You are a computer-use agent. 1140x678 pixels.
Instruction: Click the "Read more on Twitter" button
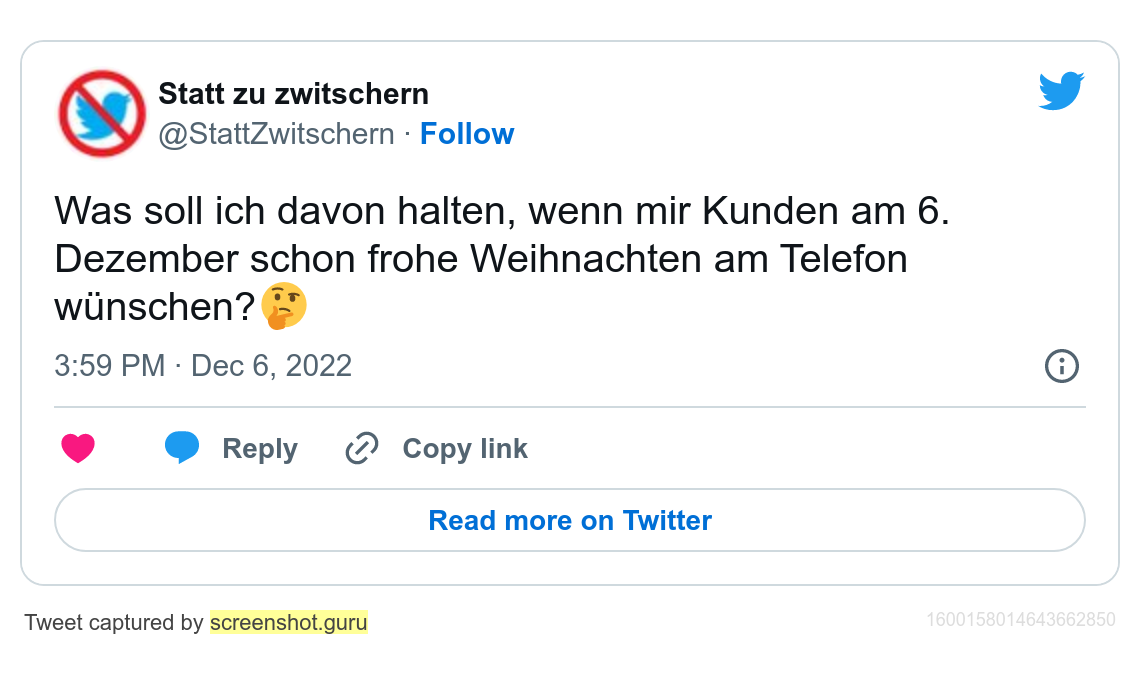pyautogui.click(x=569, y=520)
